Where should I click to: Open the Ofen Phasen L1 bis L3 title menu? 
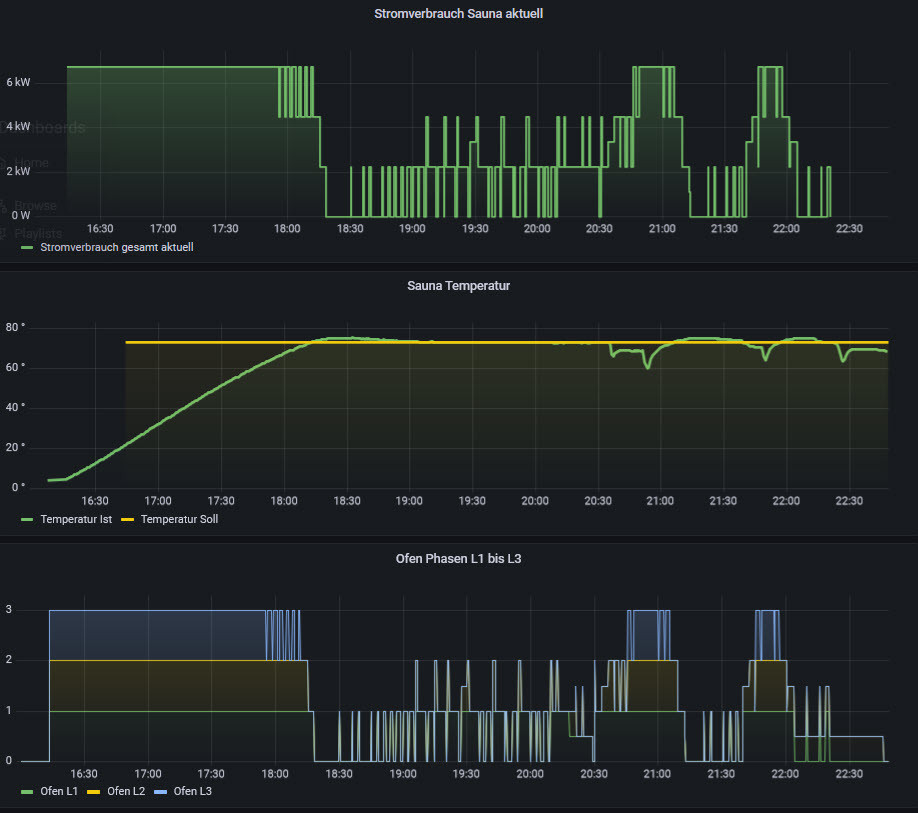coord(458,558)
